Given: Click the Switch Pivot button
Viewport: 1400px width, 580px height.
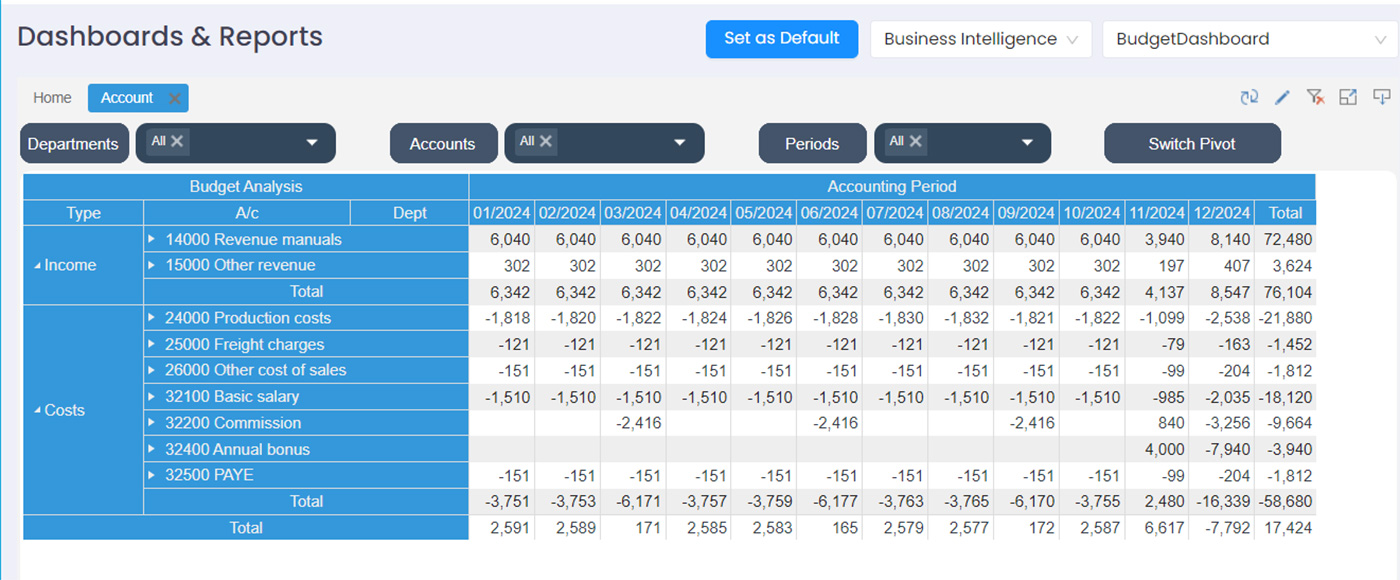Looking at the screenshot, I should [1191, 144].
